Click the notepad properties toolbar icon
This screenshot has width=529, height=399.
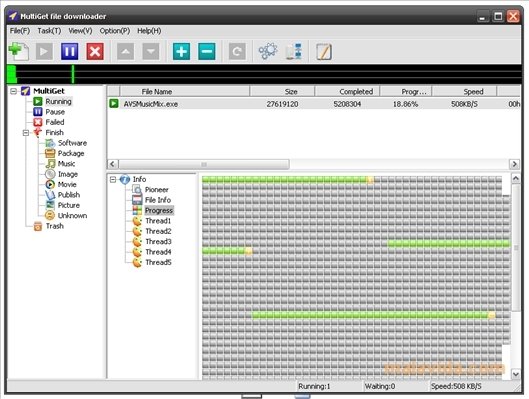click(324, 52)
